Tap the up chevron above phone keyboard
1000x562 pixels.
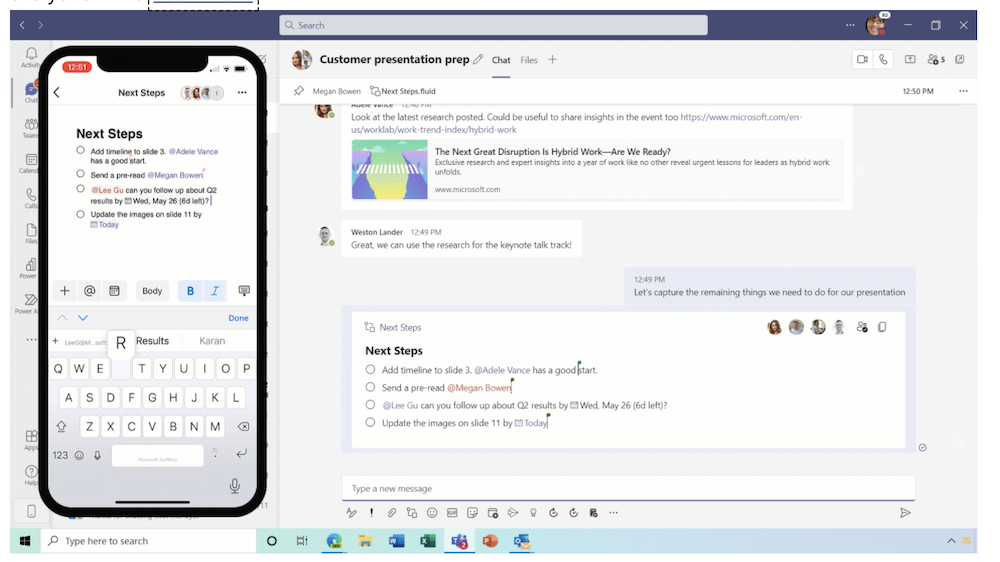click(62, 318)
